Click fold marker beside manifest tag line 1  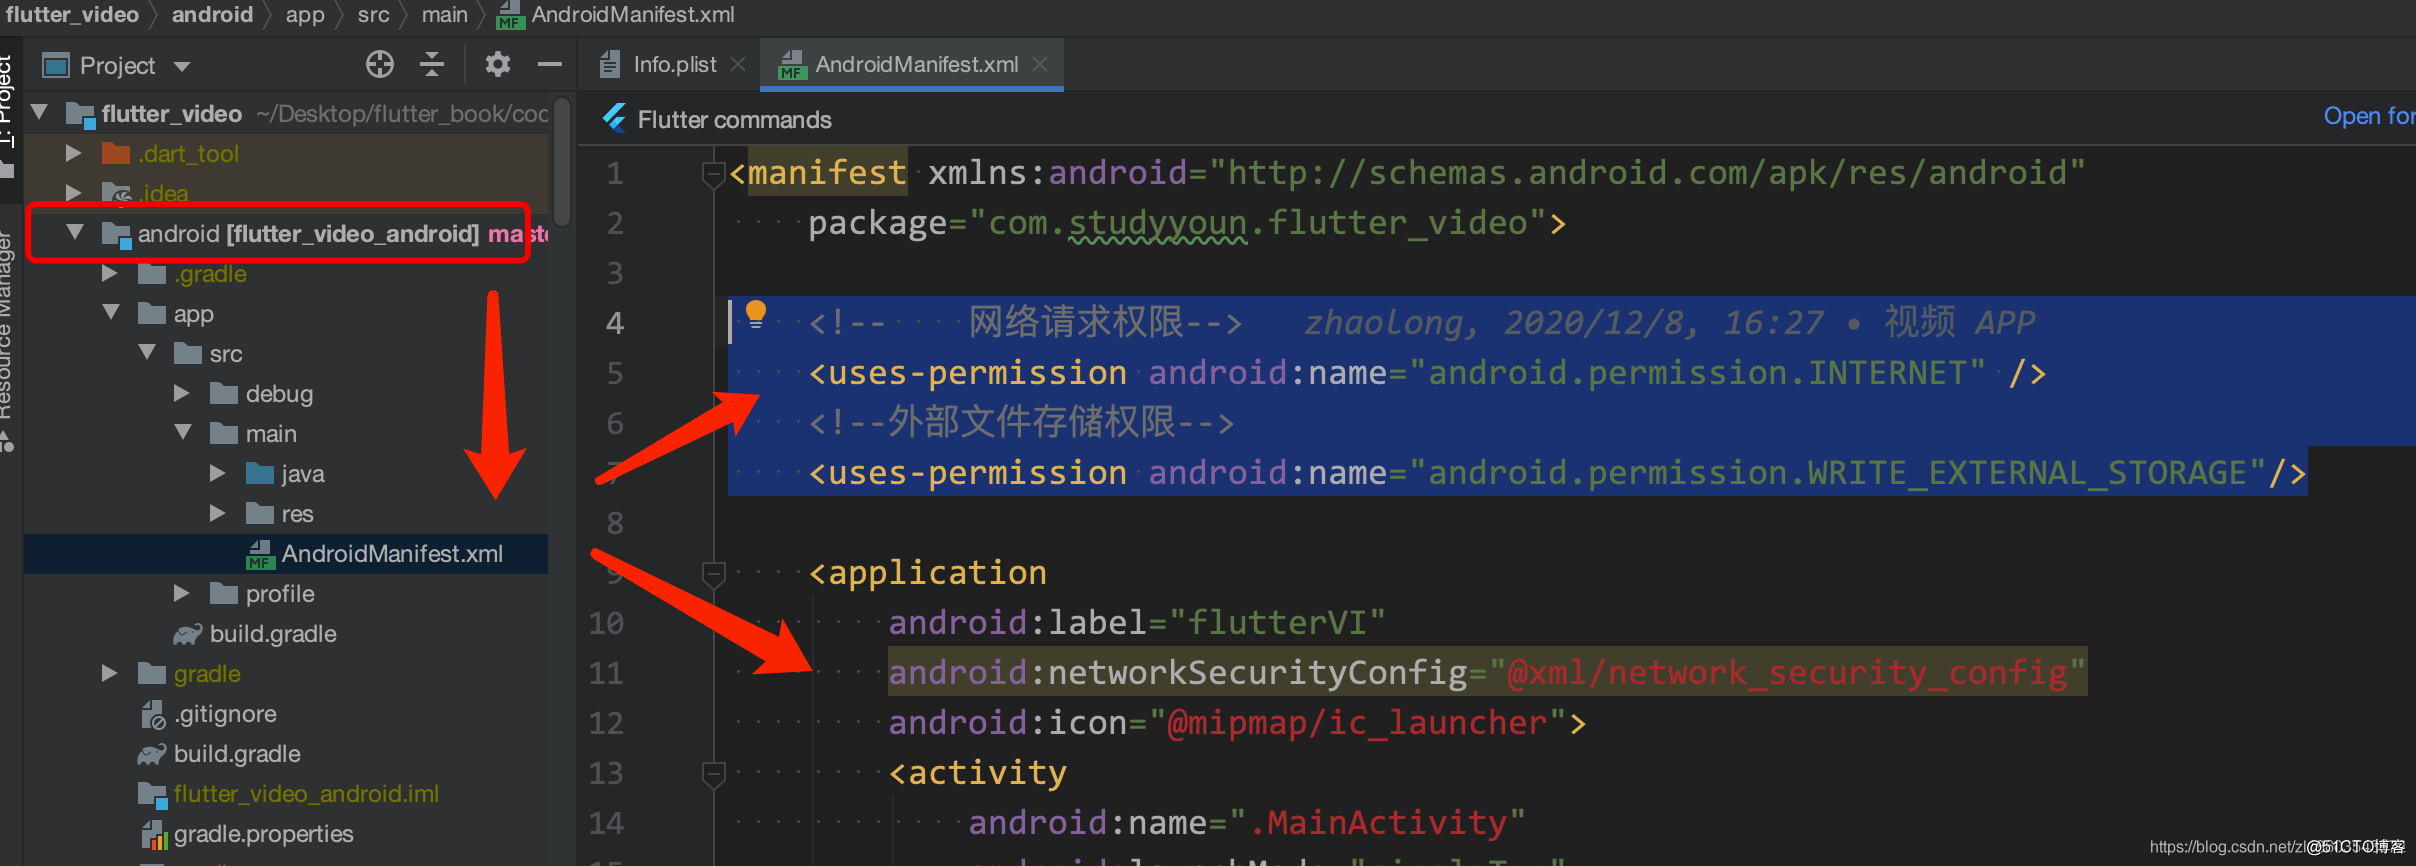pos(713,175)
